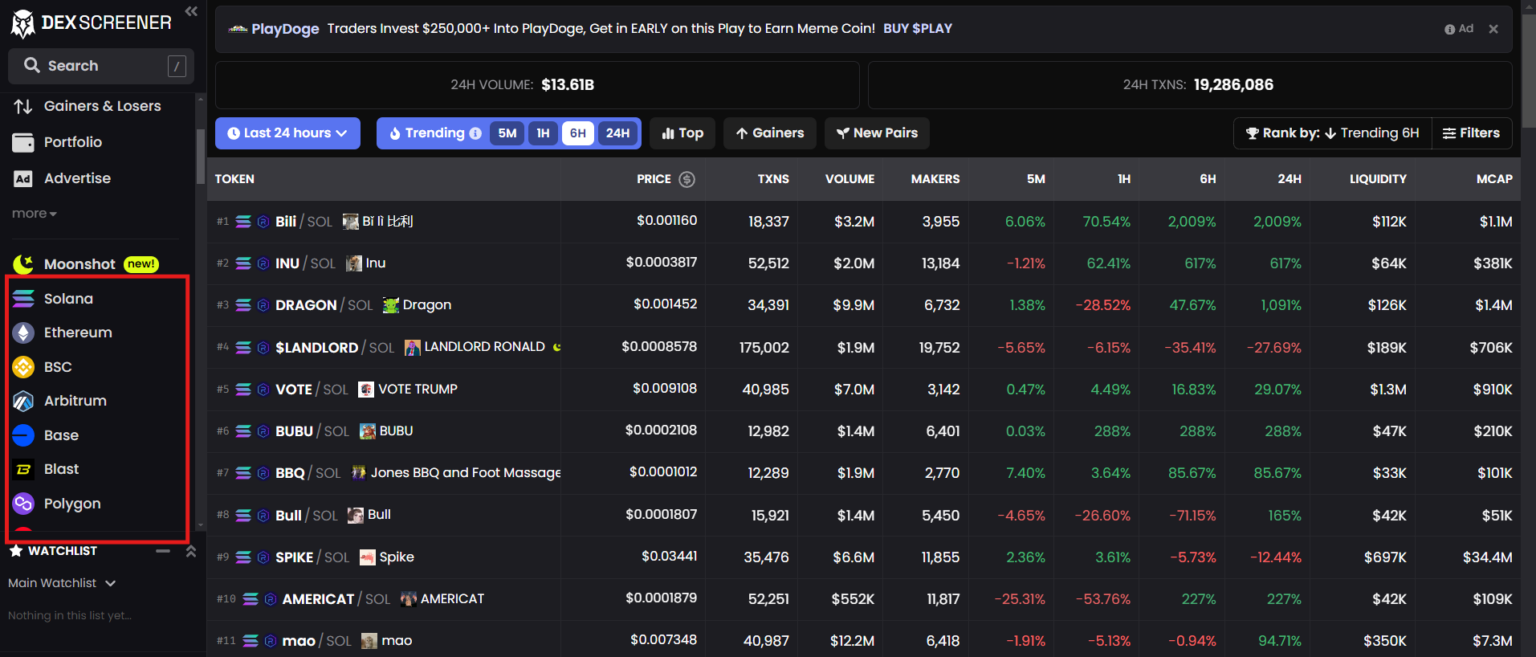Open Last 24 hours dropdown
Viewport: 1536px width, 657px height.
[287, 133]
